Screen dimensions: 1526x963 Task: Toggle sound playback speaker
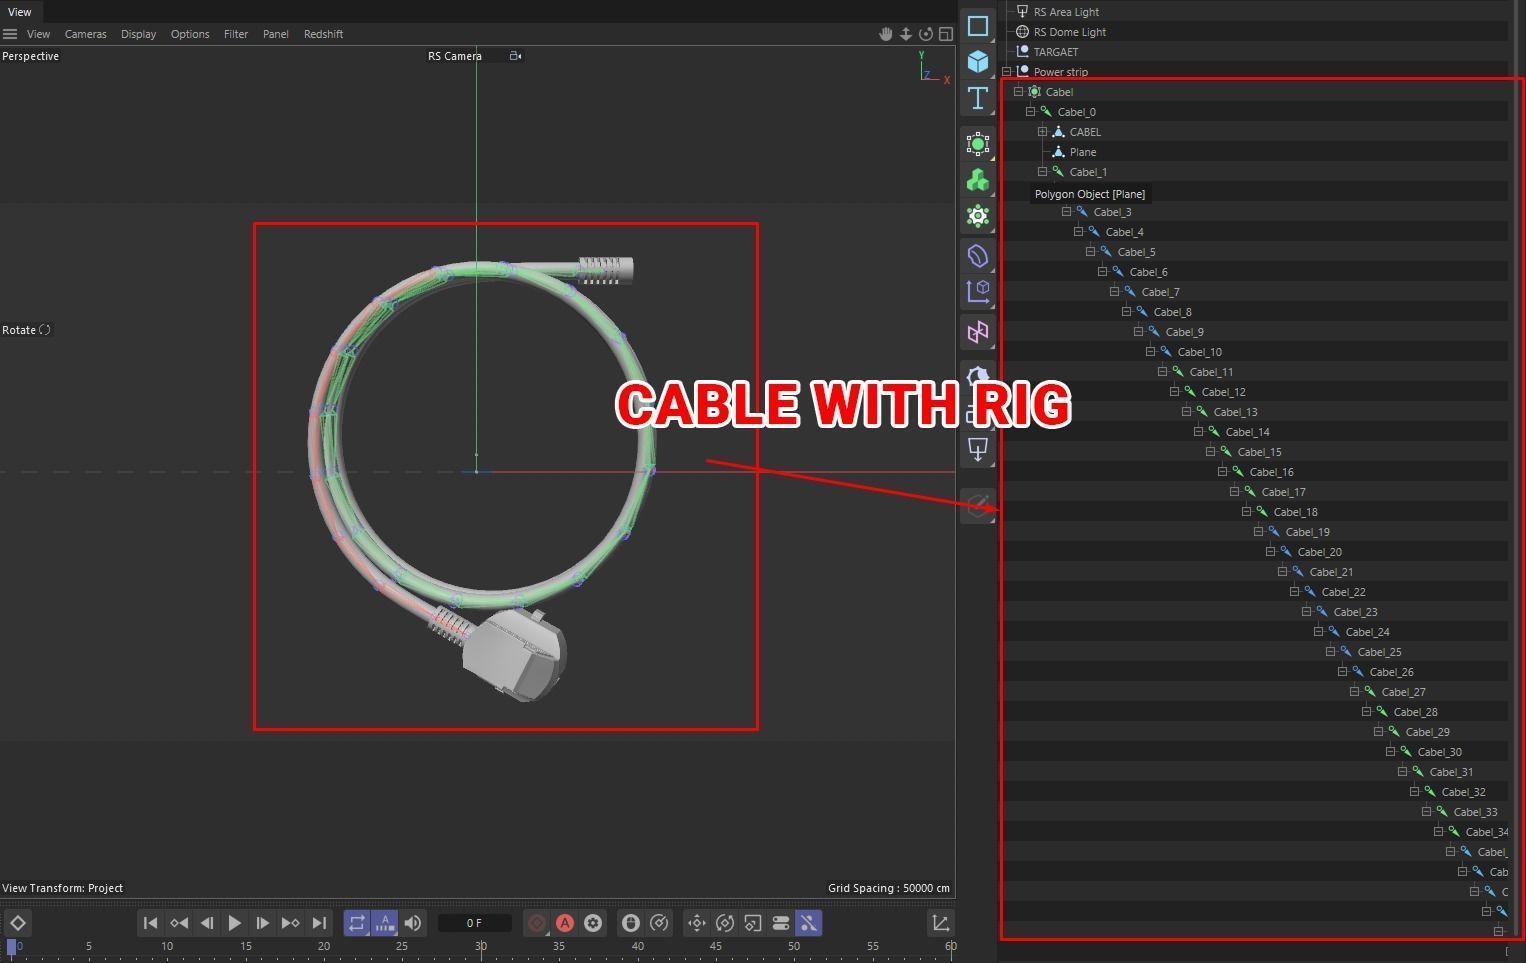pyautogui.click(x=413, y=923)
